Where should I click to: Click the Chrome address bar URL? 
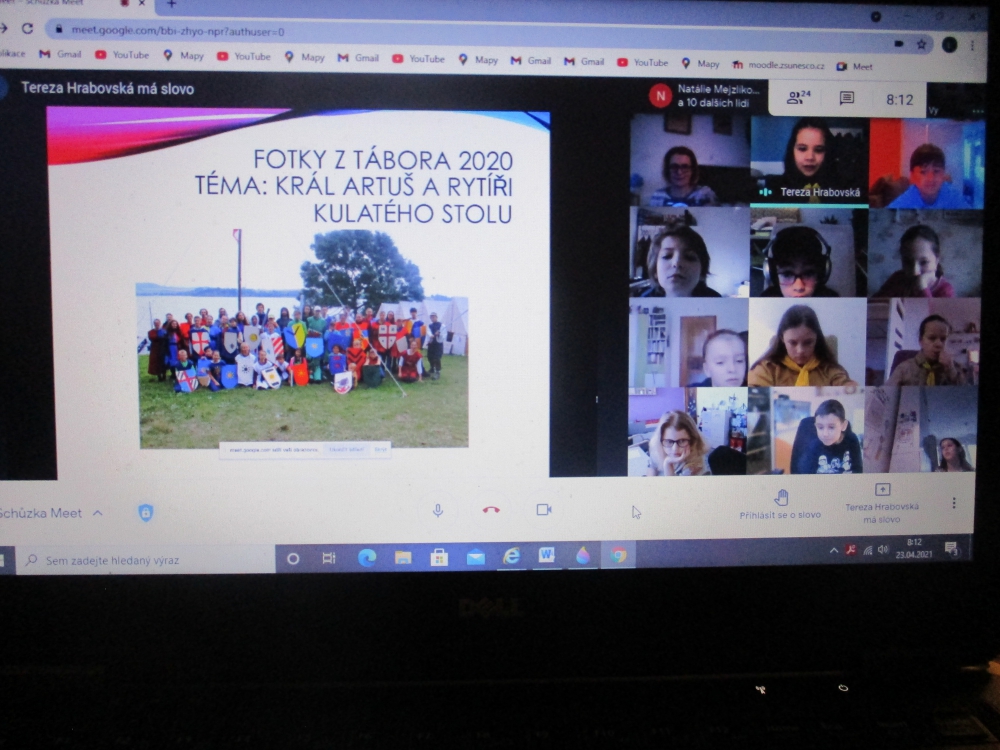coord(178,31)
